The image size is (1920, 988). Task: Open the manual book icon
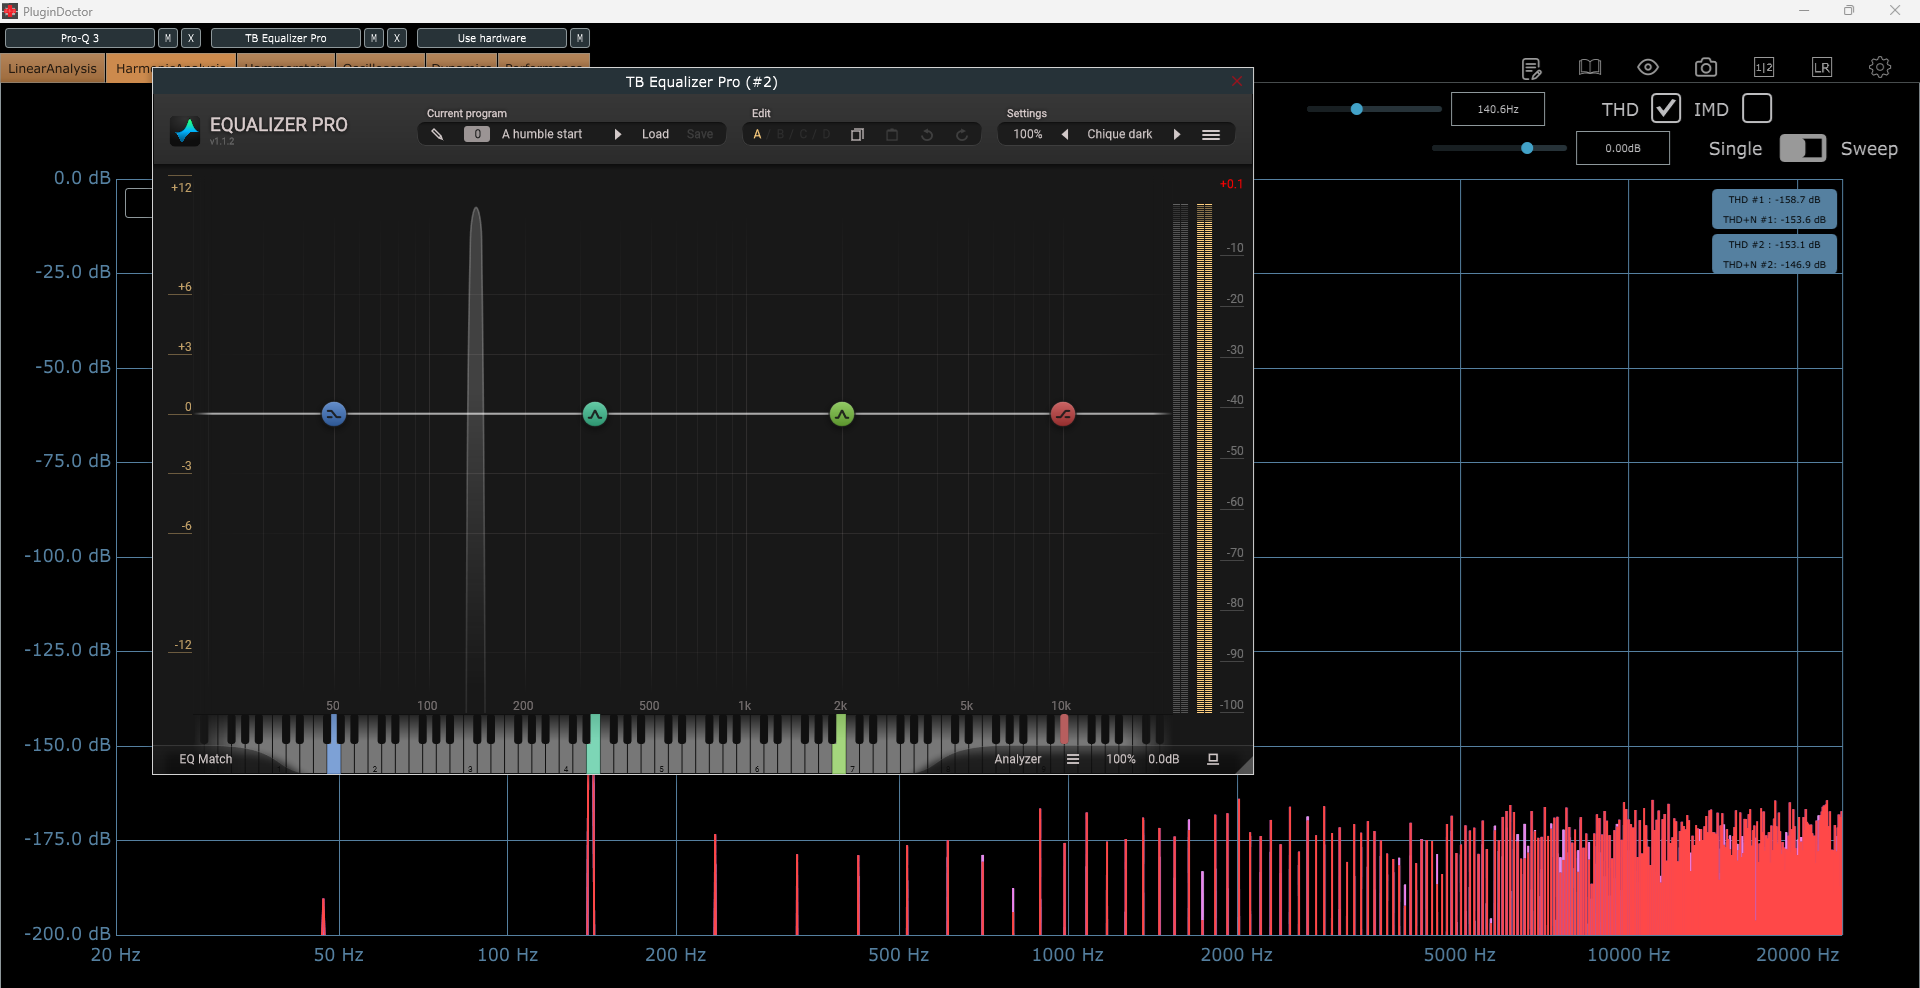1590,67
